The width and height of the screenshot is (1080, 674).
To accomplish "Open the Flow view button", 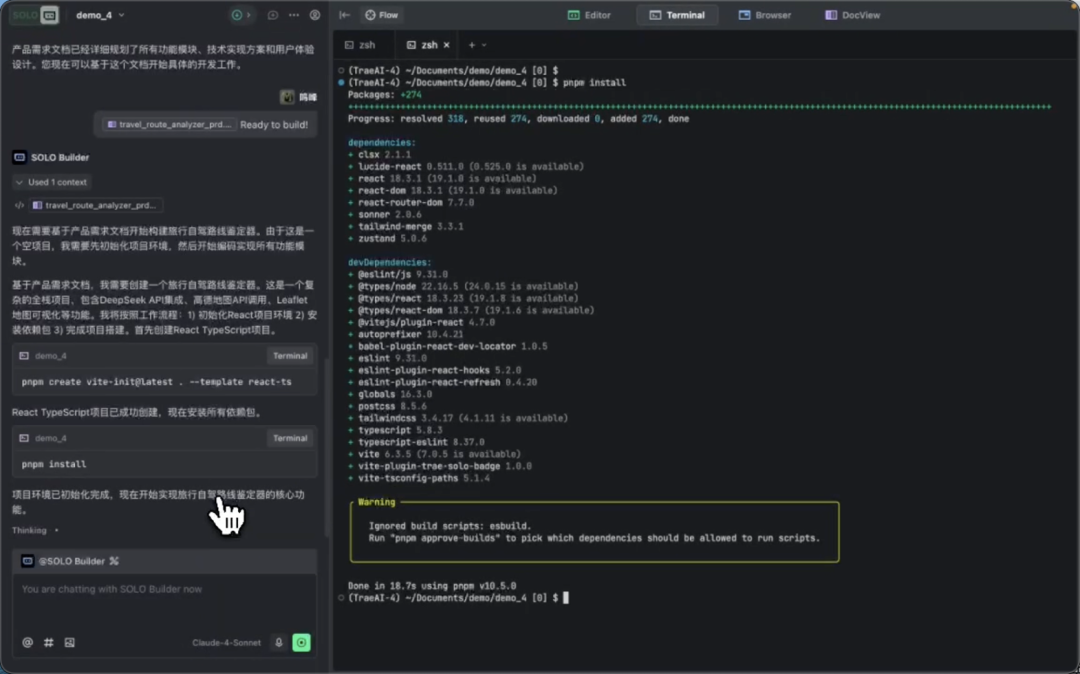I will click(382, 15).
